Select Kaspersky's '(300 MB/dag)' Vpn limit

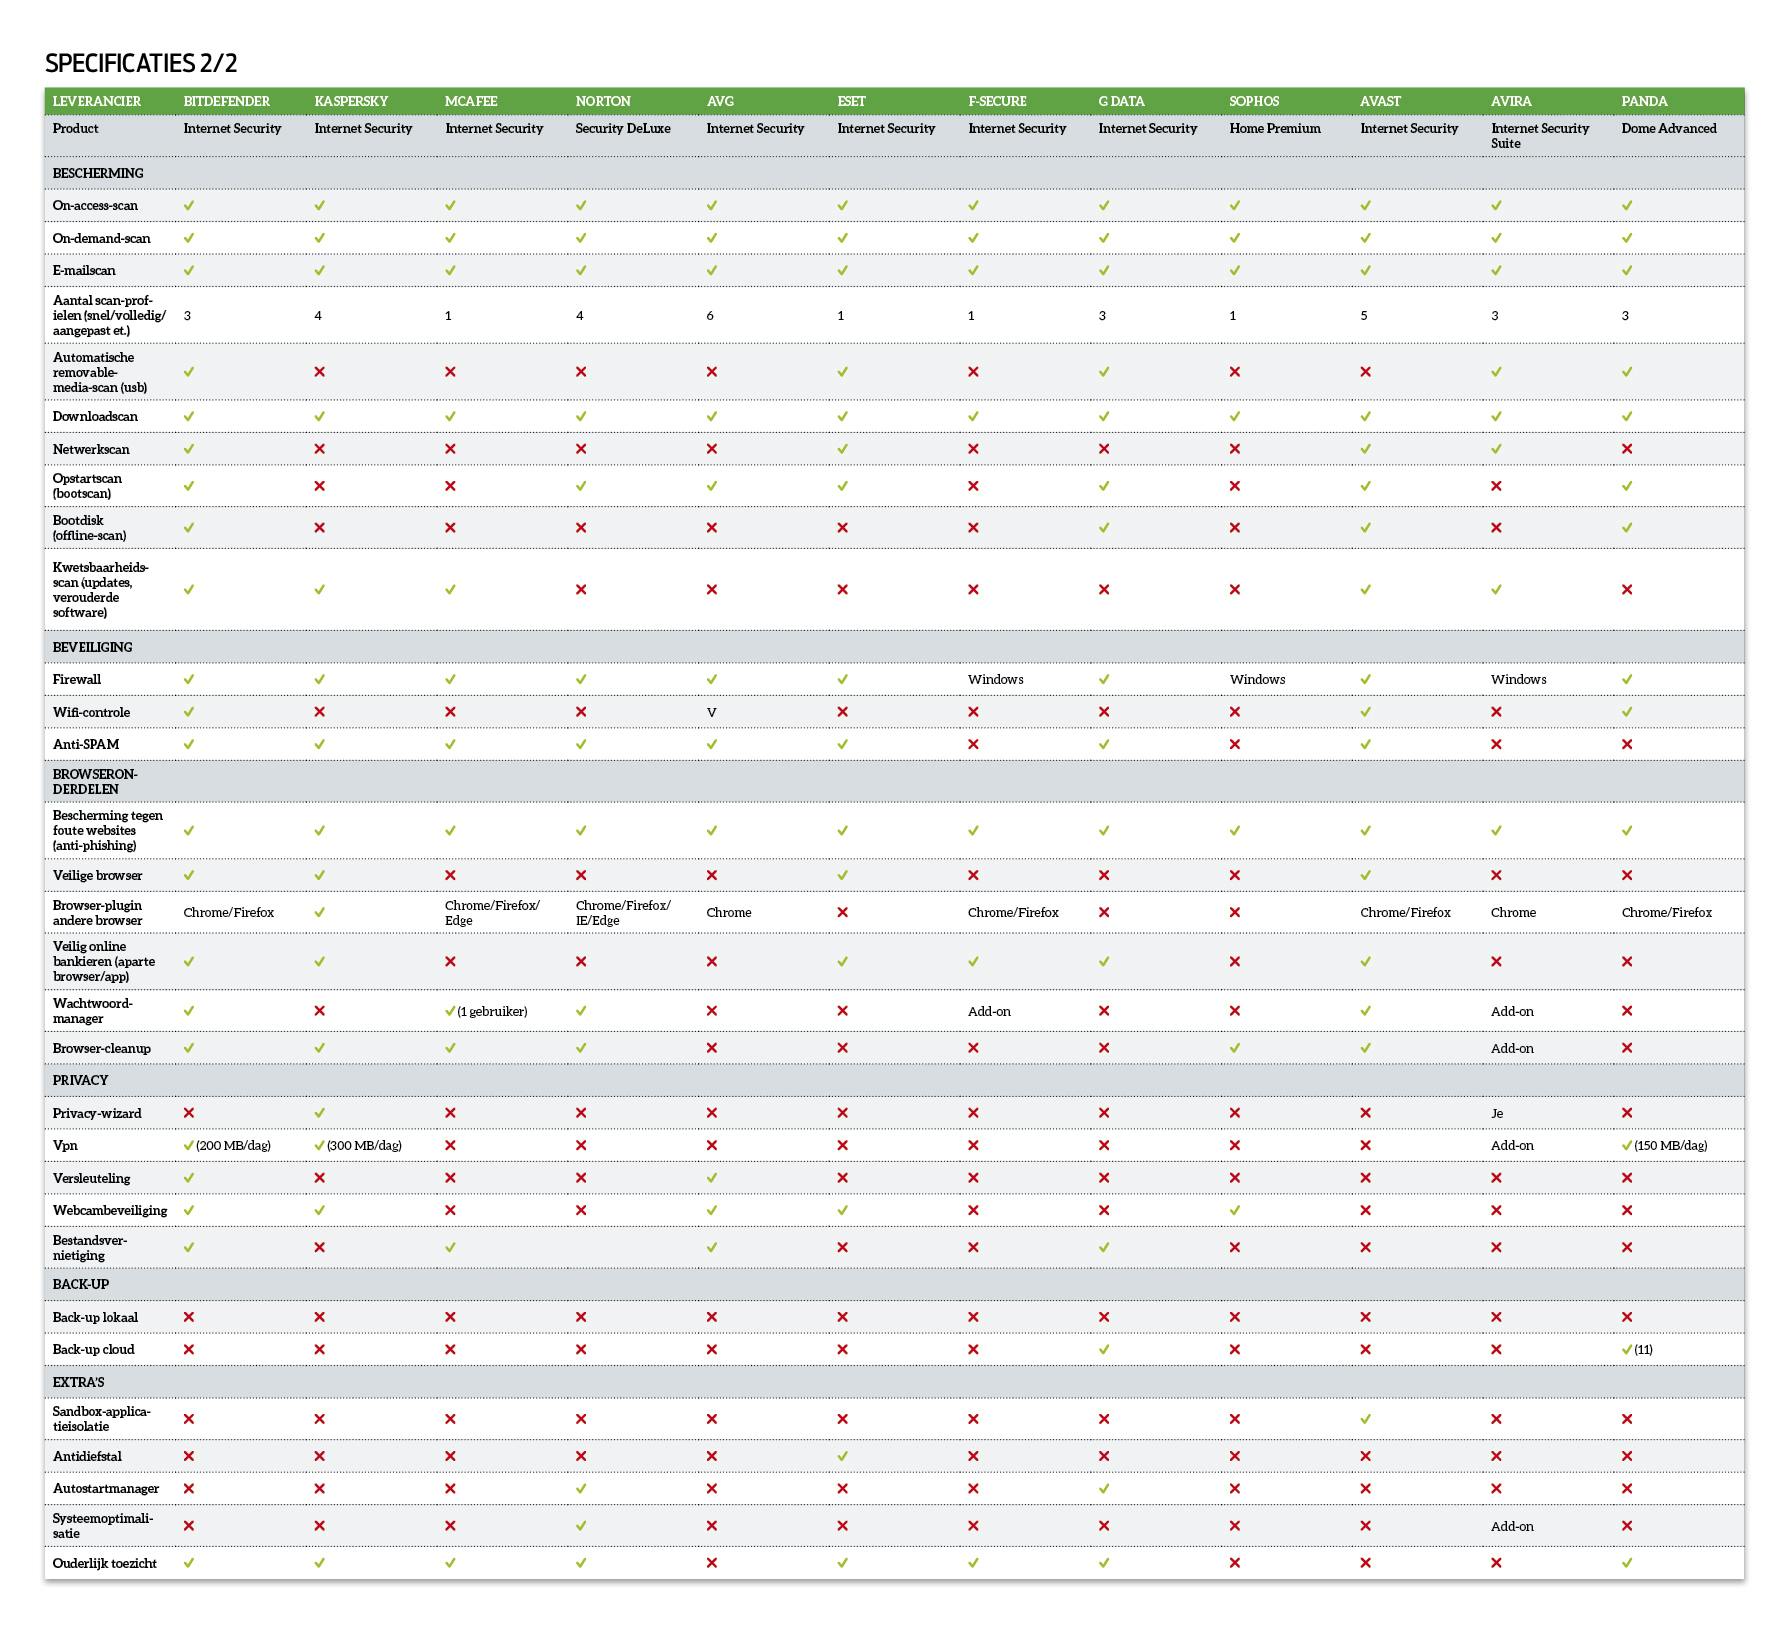[364, 1145]
